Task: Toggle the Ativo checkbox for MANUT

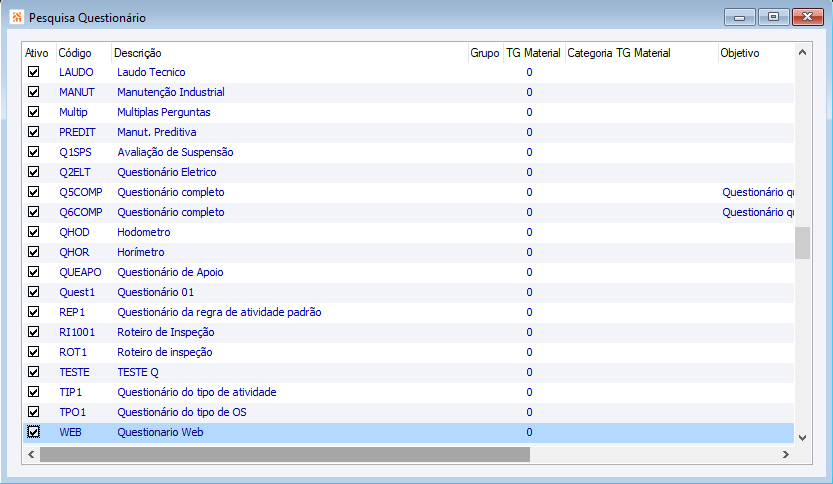Action: pyautogui.click(x=33, y=92)
